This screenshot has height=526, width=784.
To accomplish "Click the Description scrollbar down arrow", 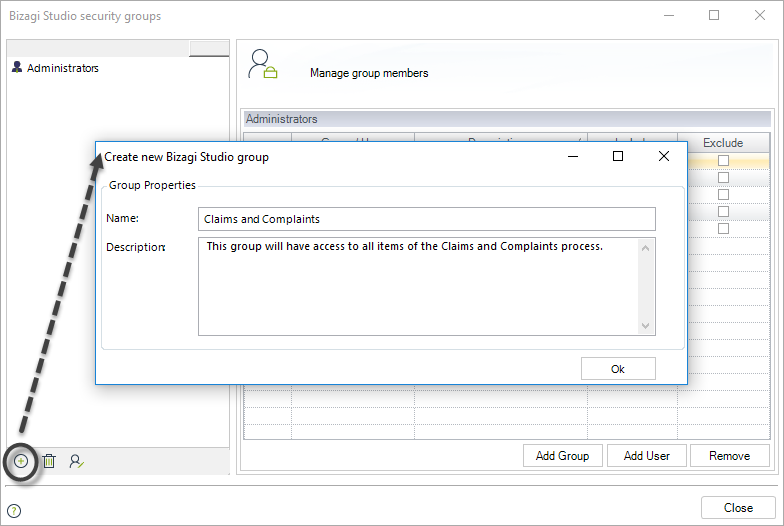I will pos(646,326).
